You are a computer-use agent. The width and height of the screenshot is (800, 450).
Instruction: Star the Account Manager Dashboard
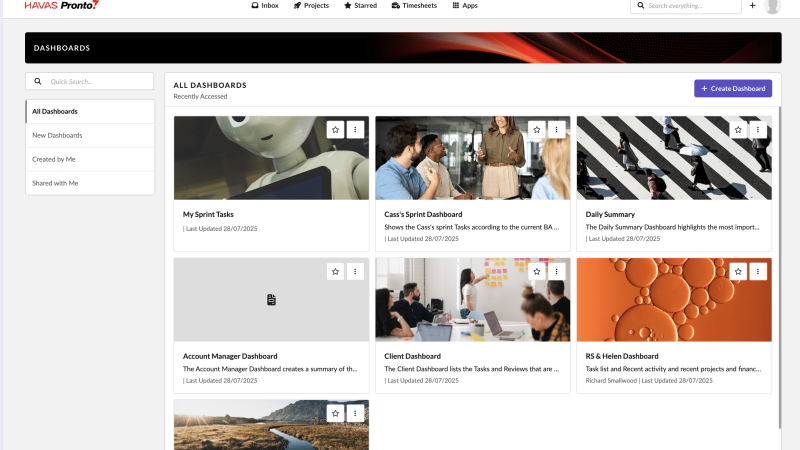(336, 271)
